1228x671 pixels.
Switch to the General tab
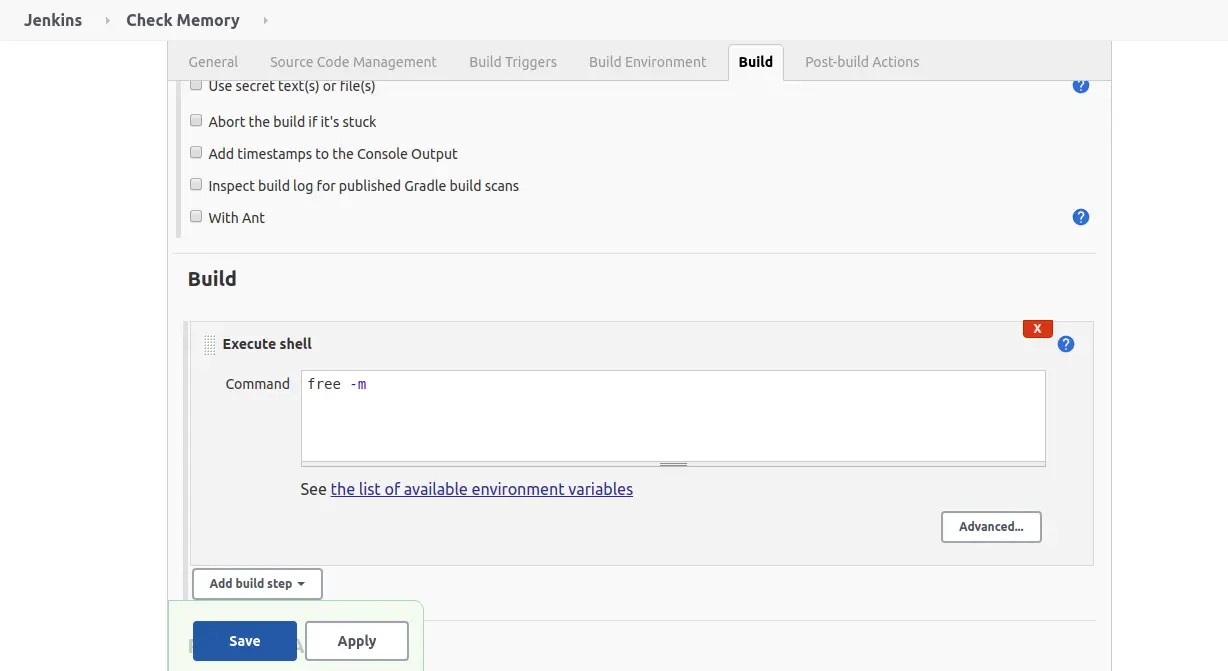tap(213, 62)
